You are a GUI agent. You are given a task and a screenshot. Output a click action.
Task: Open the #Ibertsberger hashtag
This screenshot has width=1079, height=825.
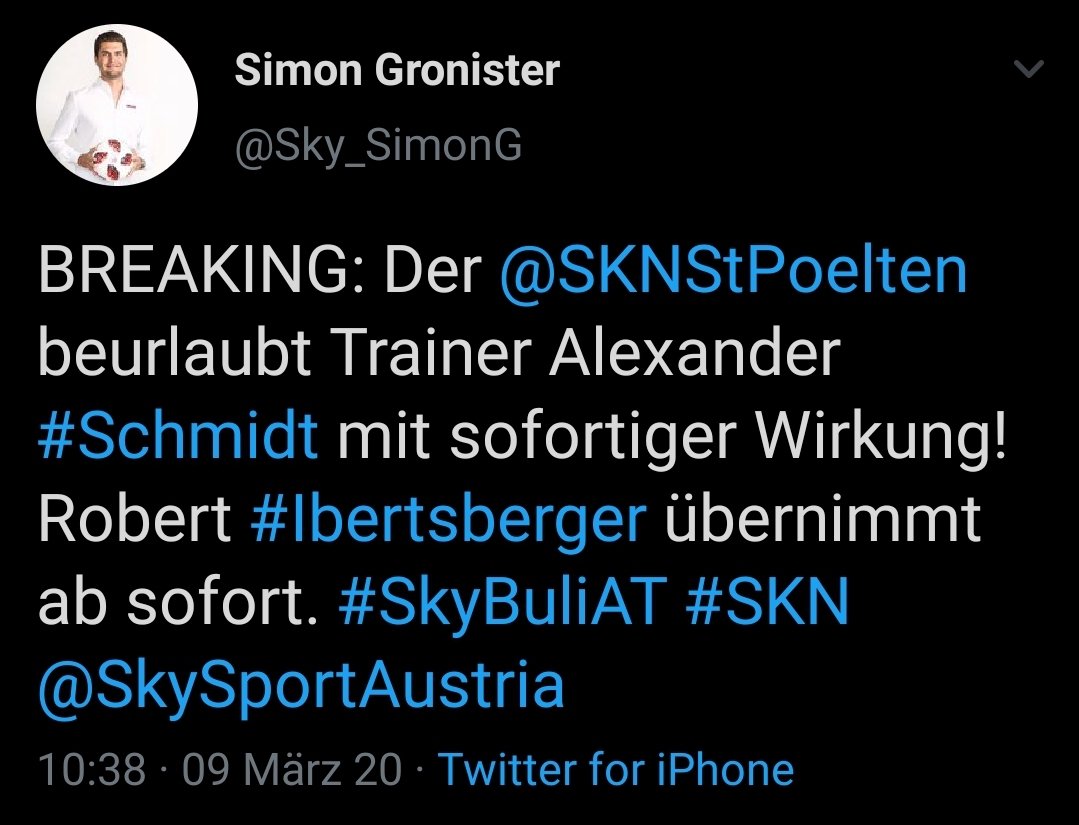pyautogui.click(x=449, y=521)
